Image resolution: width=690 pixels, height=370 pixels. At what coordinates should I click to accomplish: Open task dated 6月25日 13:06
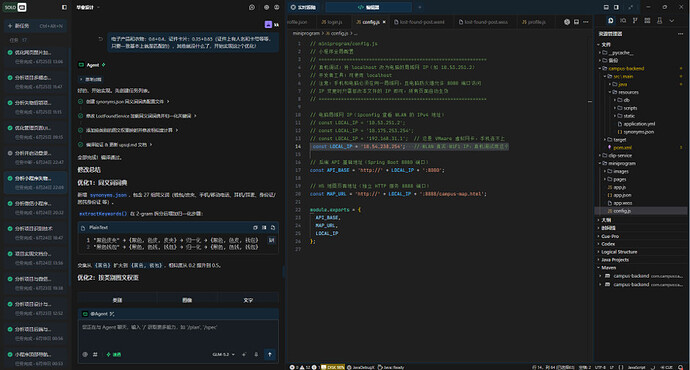point(35,57)
